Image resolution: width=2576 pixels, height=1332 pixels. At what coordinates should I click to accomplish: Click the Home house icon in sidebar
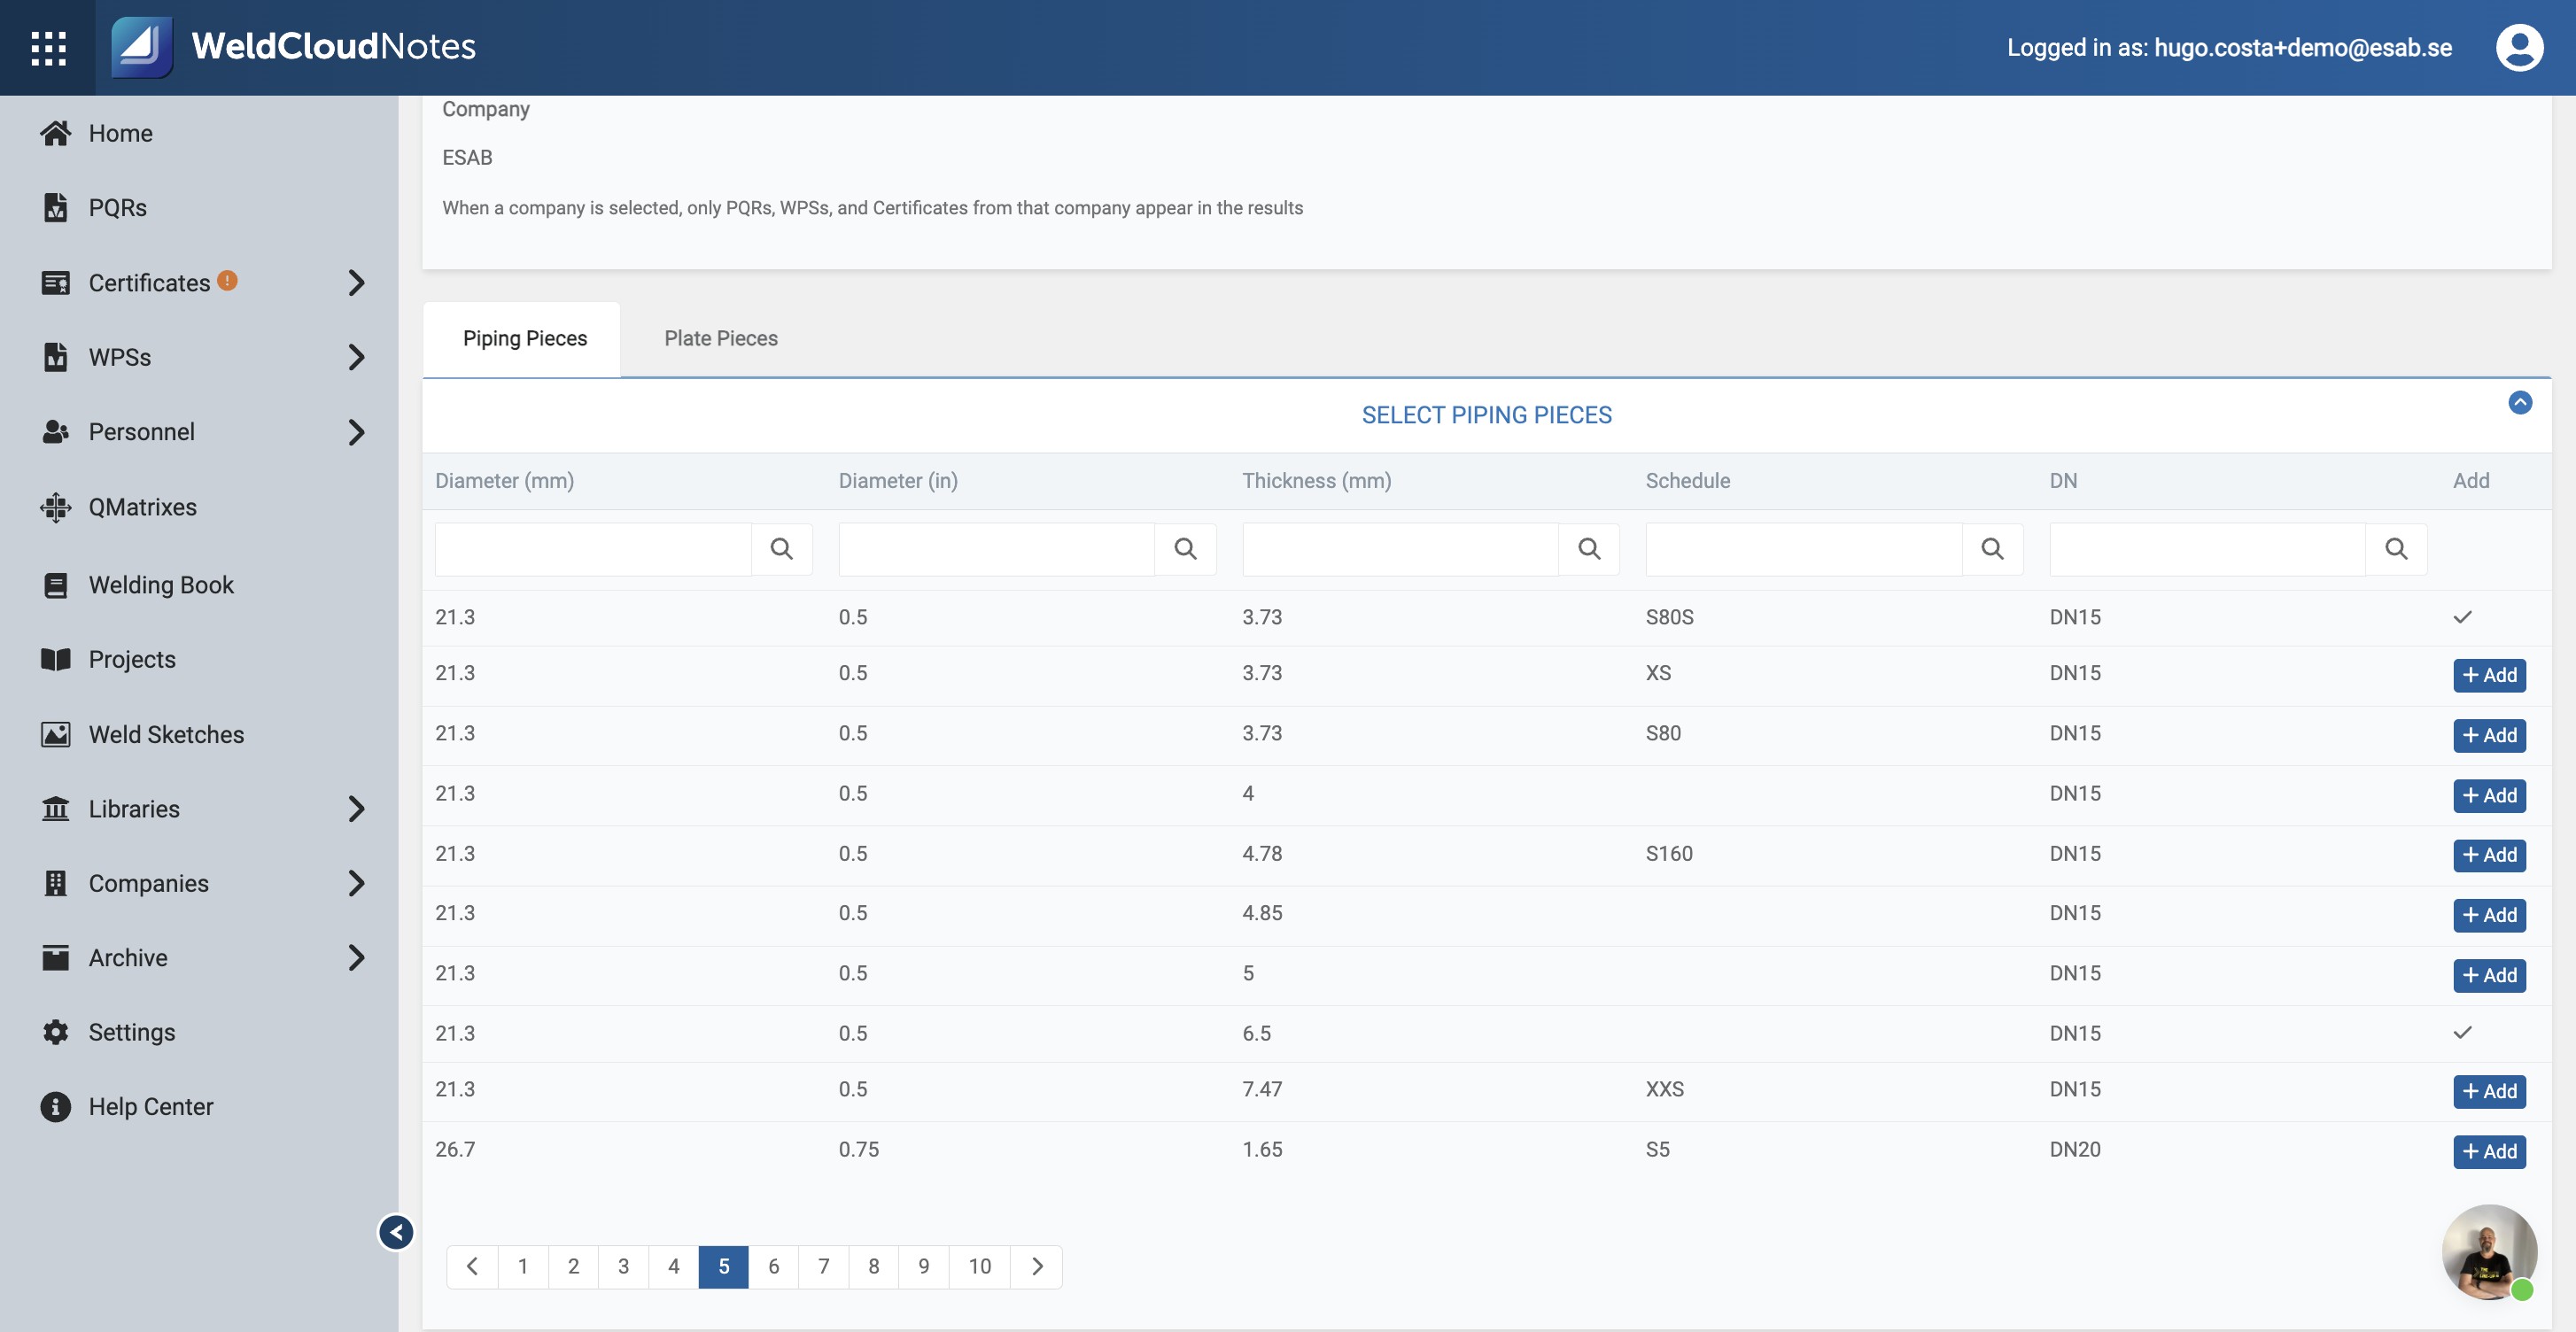55,133
